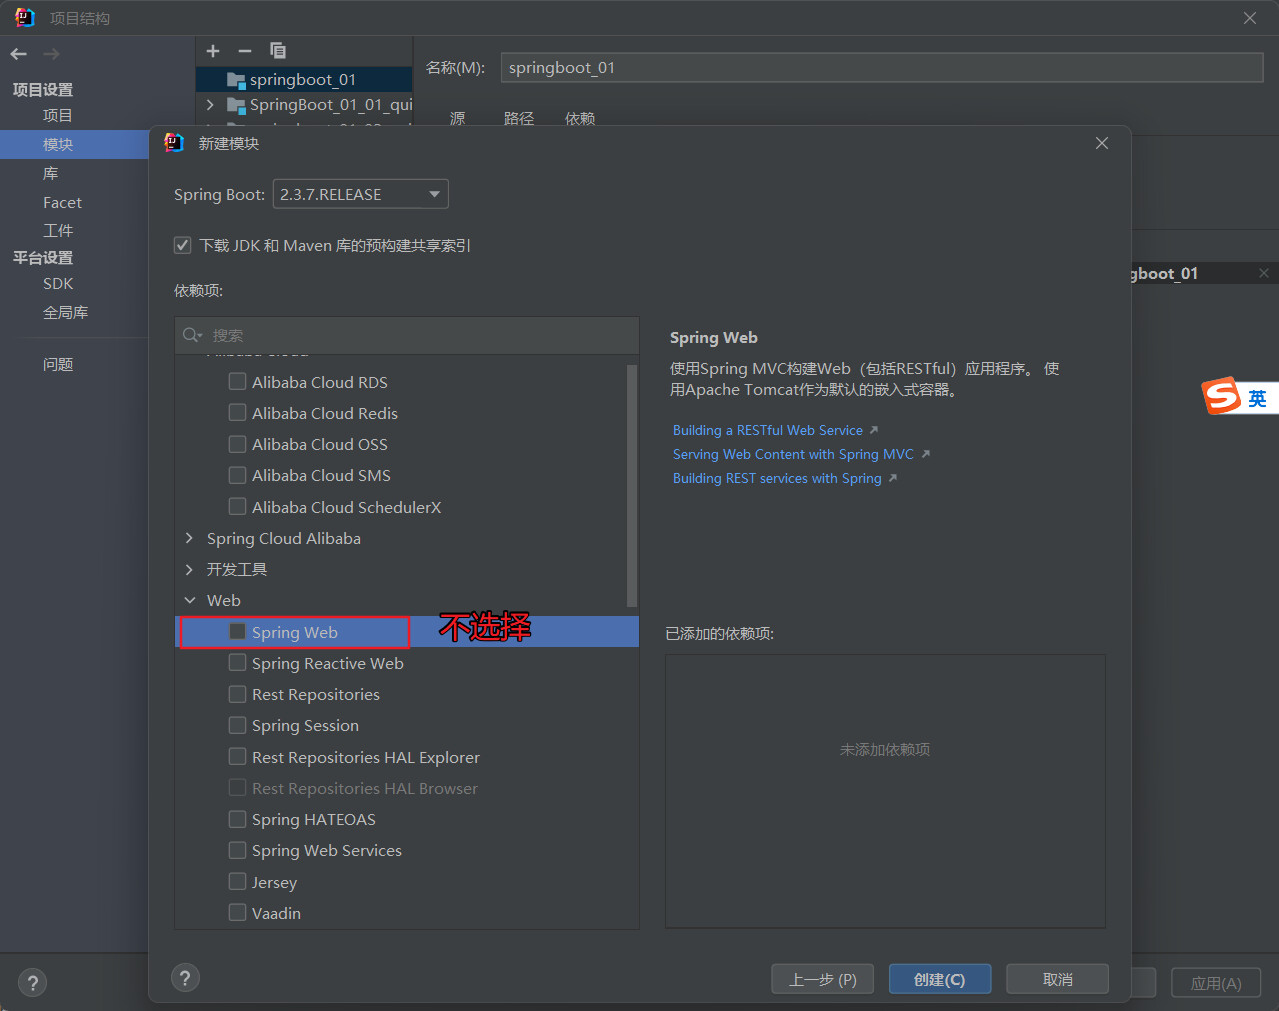Open 全局库 settings

click(65, 312)
